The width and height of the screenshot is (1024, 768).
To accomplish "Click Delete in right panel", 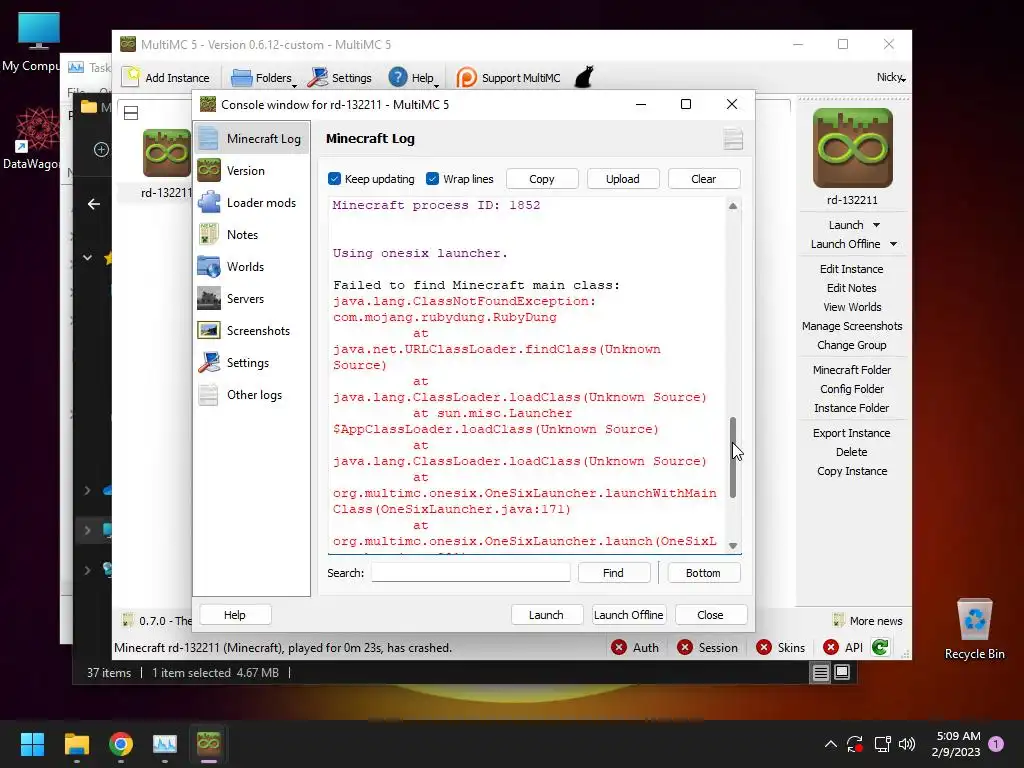I will click(852, 452).
